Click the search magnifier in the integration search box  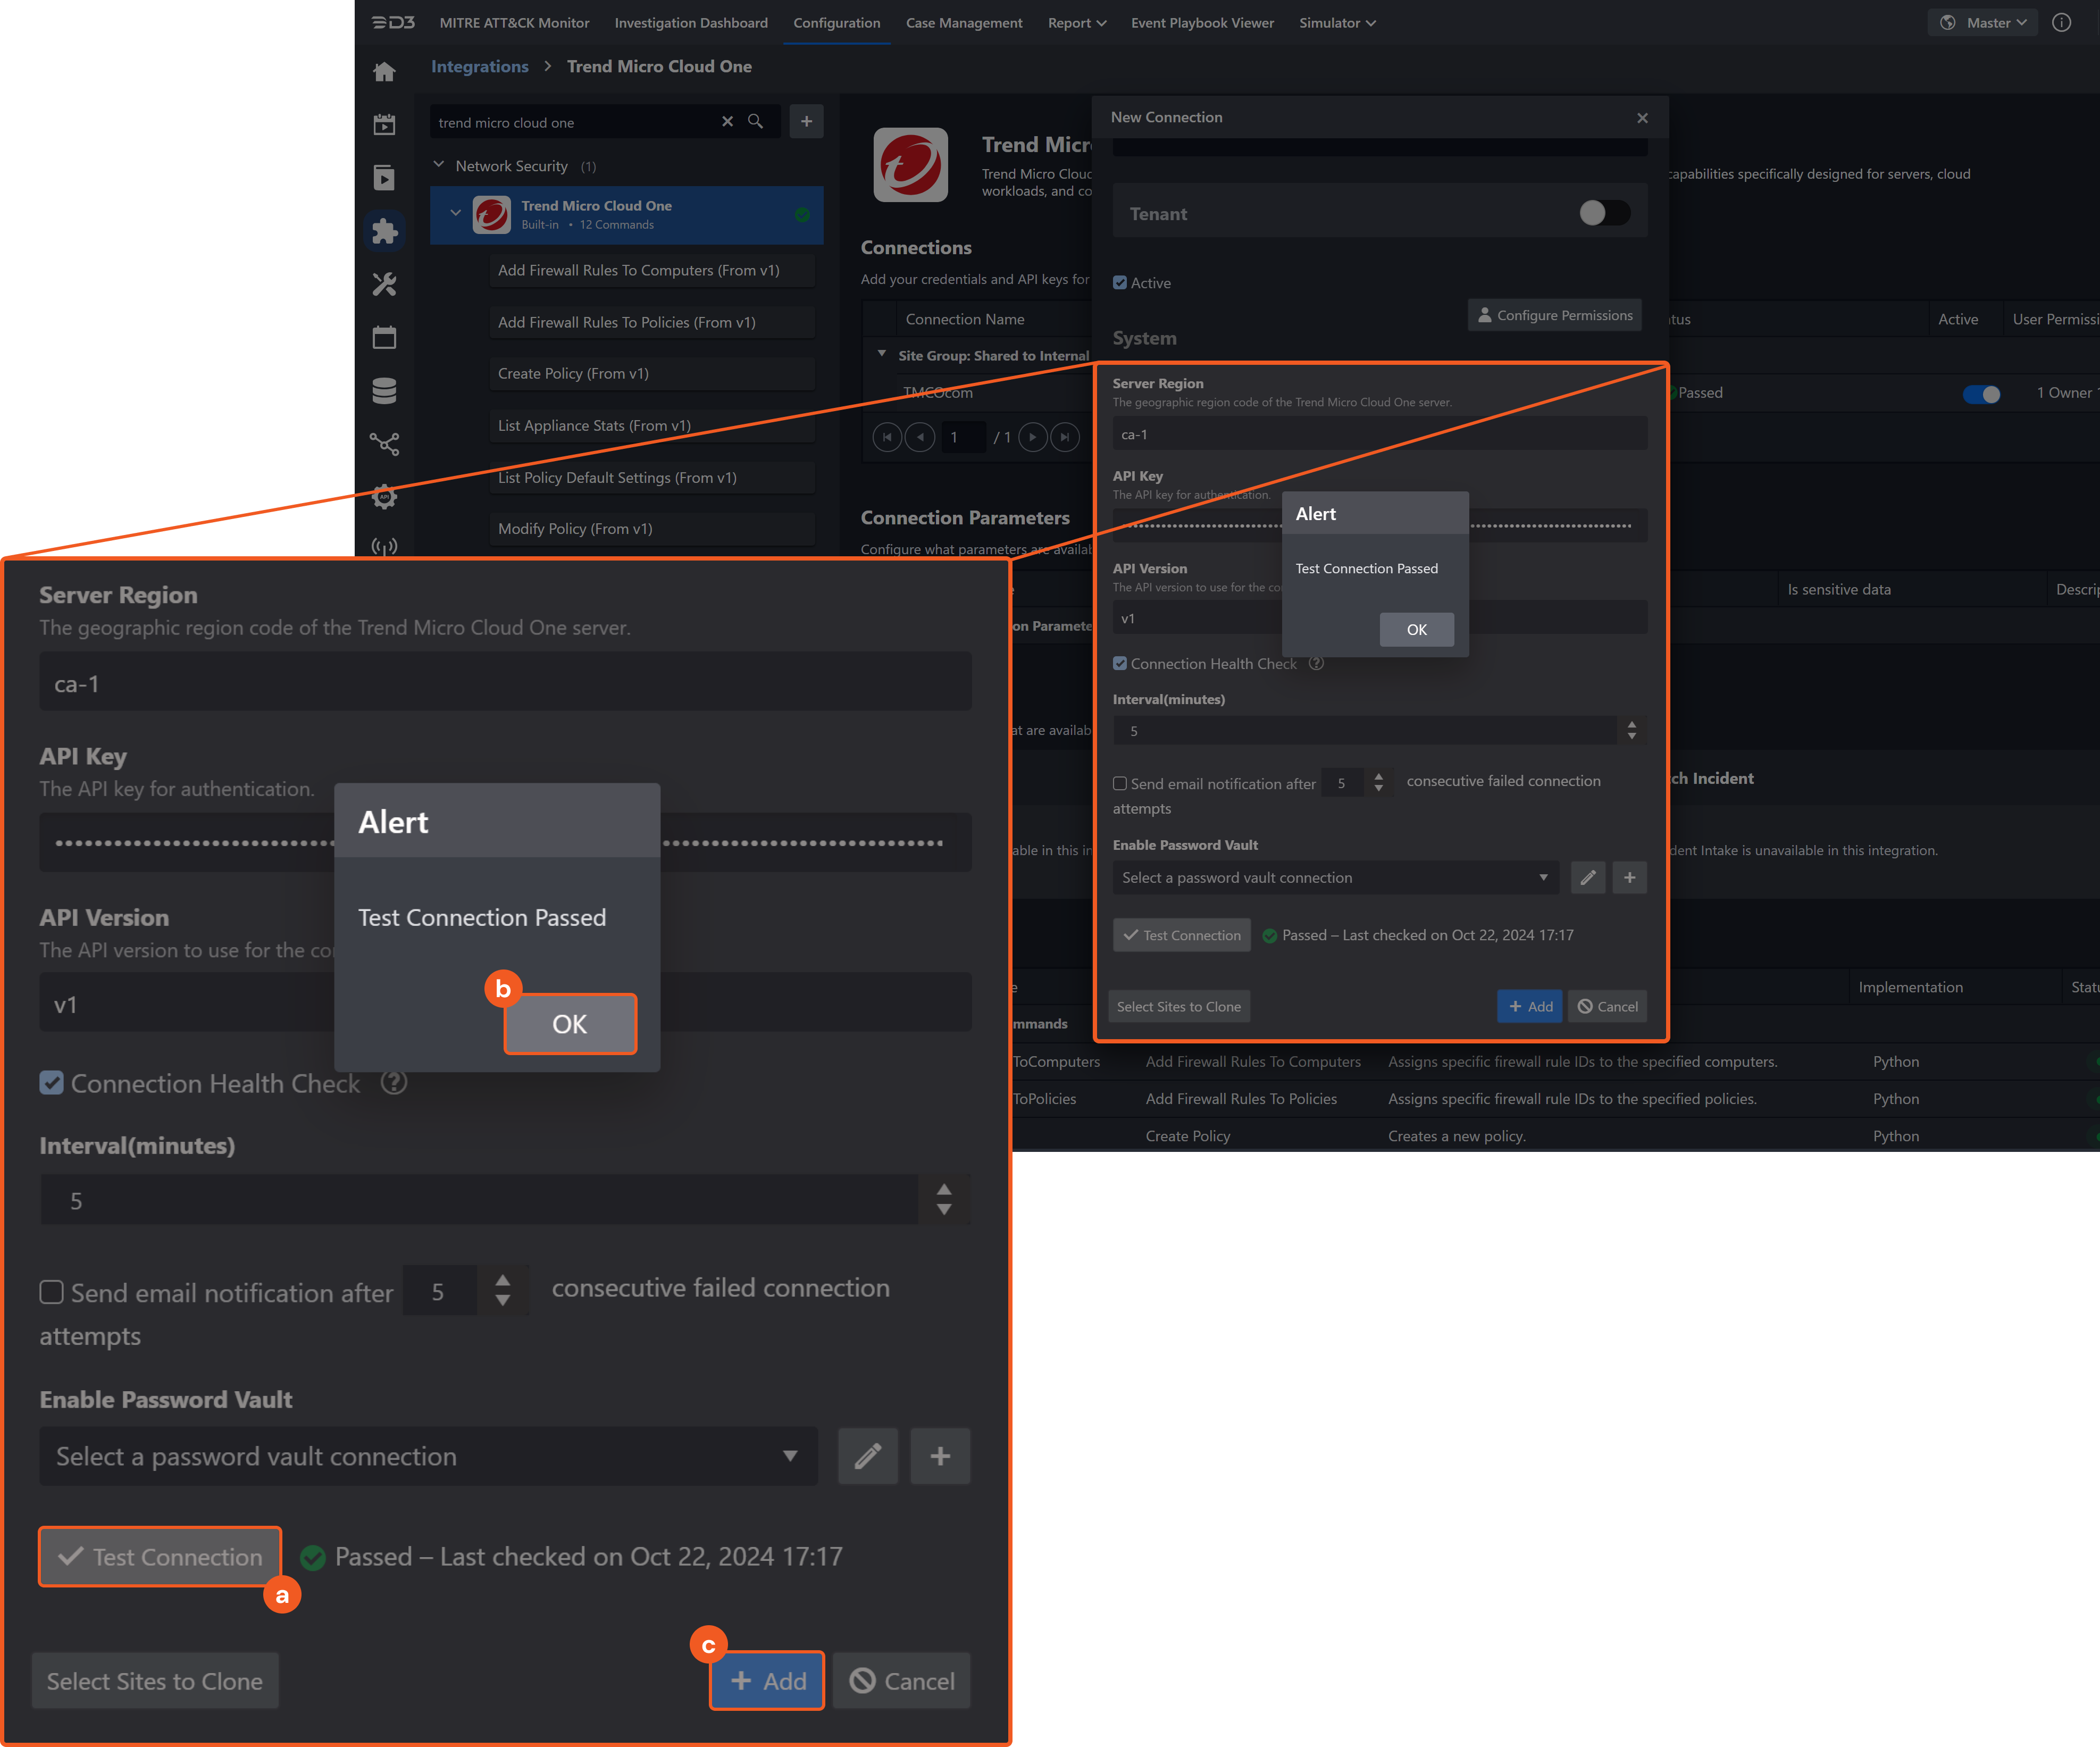coord(756,122)
